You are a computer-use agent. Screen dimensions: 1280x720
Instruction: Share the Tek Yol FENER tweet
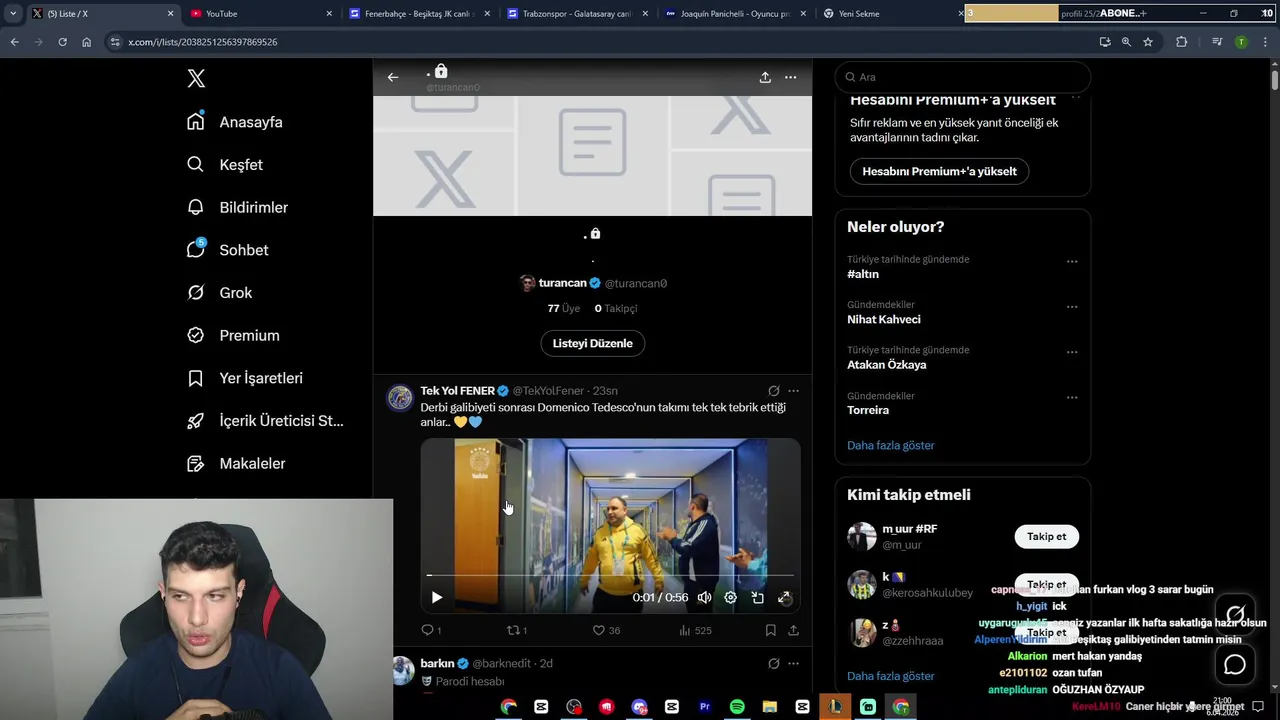point(793,630)
